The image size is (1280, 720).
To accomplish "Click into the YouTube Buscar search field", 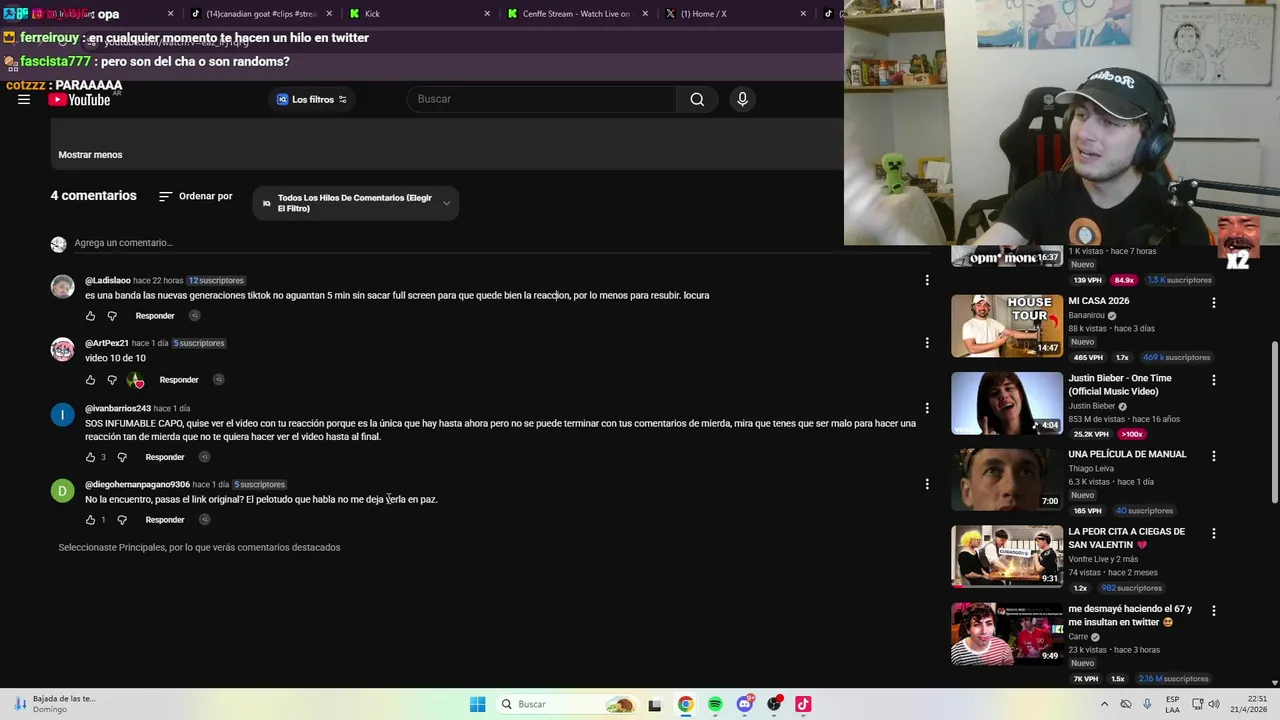I will tap(541, 99).
